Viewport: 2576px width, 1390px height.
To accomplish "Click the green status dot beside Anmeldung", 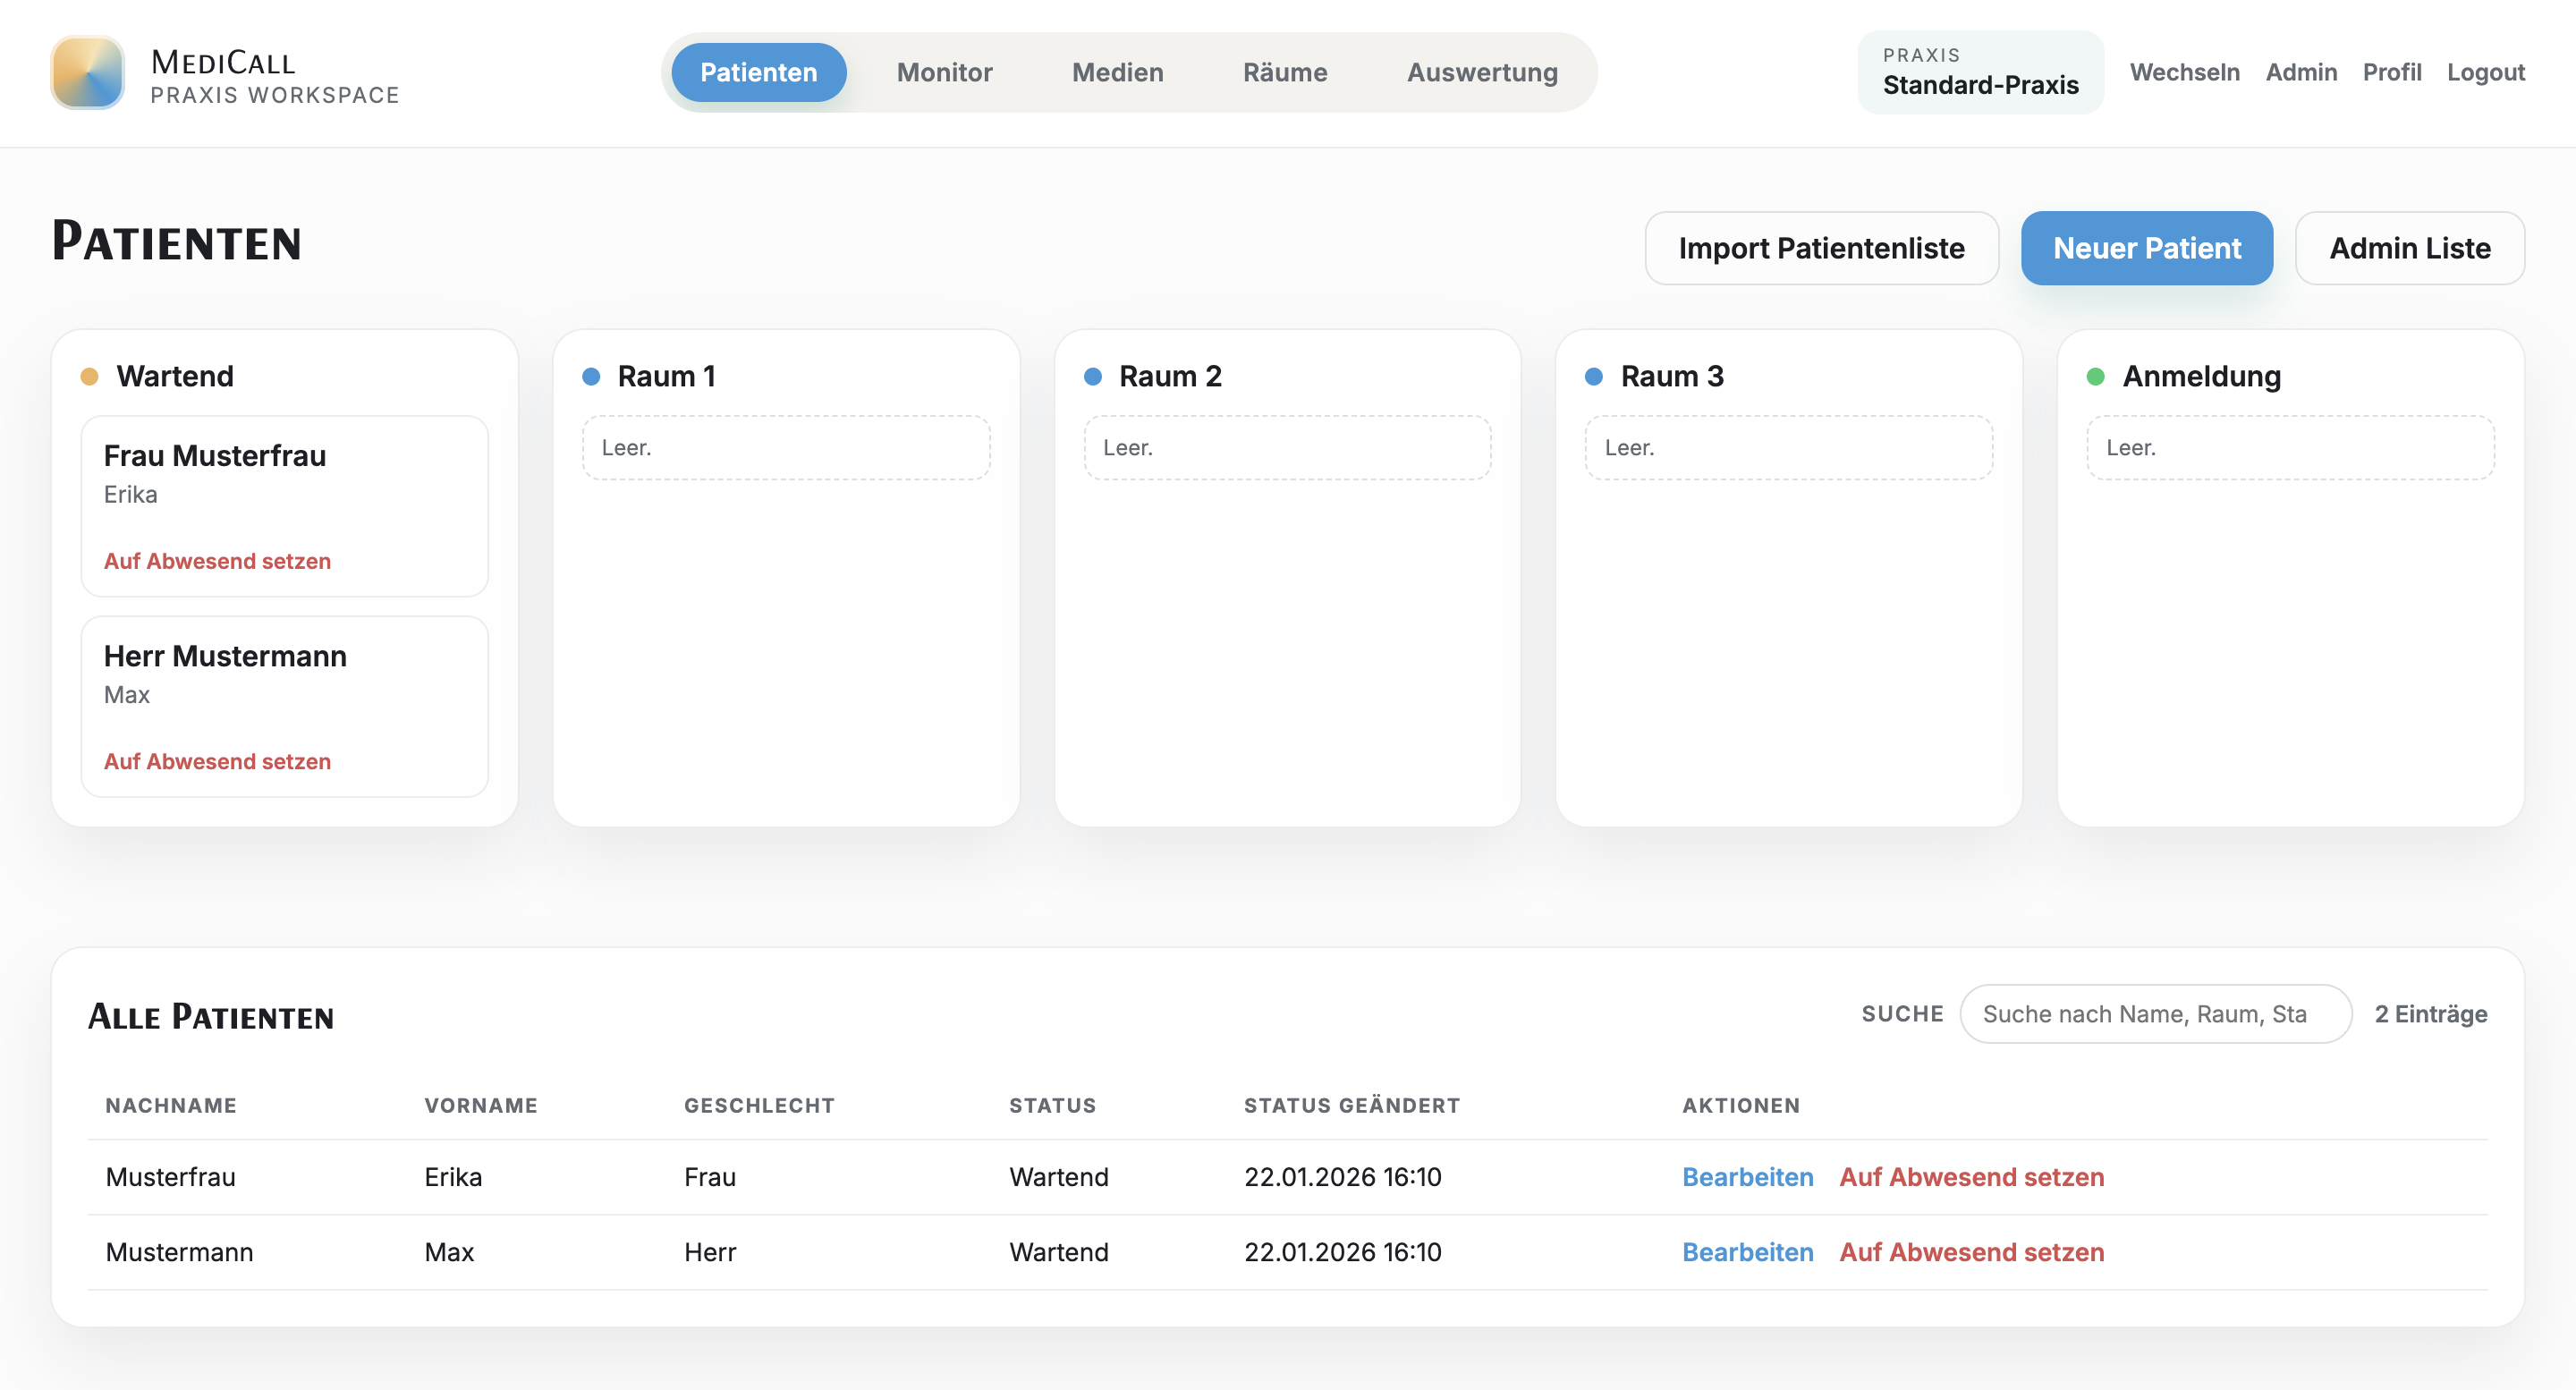I will click(x=2095, y=376).
